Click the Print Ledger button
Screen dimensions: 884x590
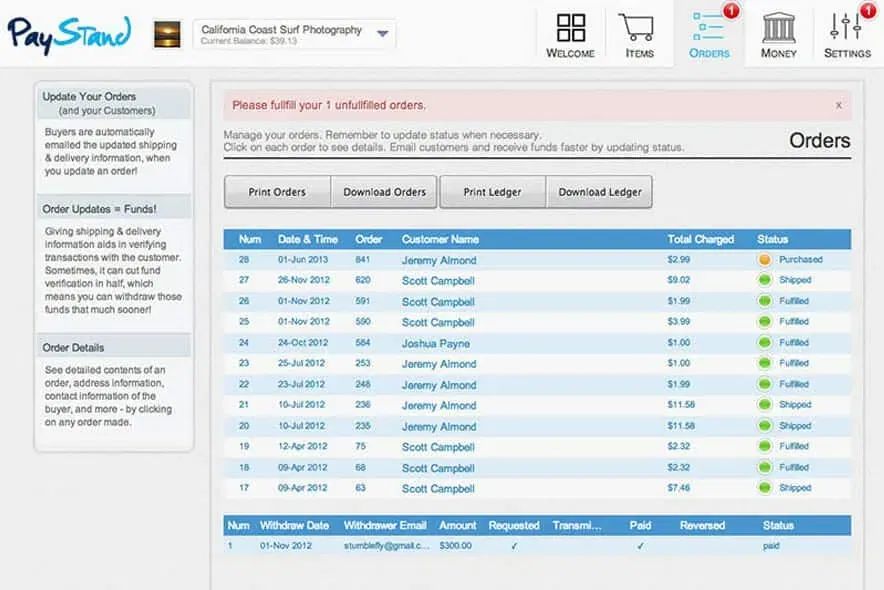click(x=492, y=192)
